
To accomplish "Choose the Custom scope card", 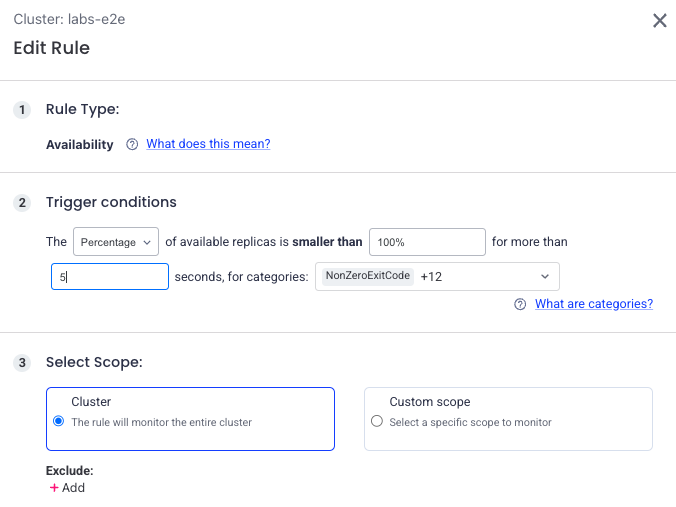I will pyautogui.click(x=508, y=419).
